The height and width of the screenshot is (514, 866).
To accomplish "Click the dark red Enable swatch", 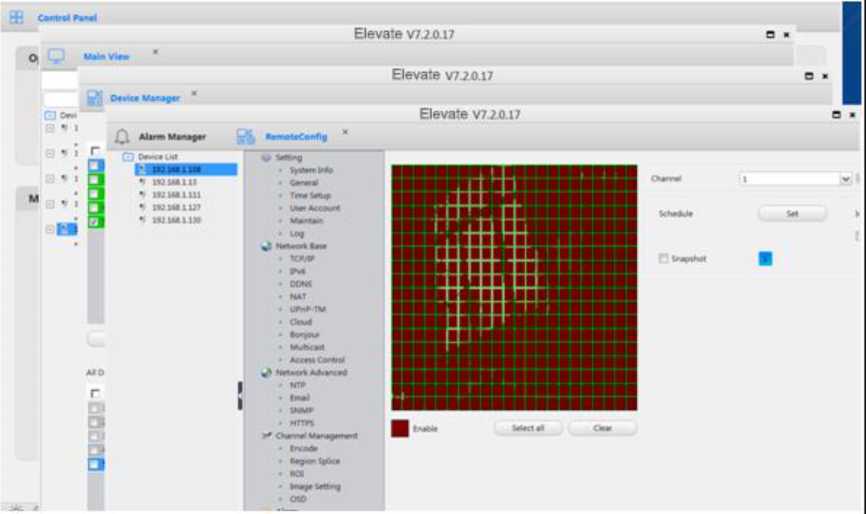I will (400, 428).
